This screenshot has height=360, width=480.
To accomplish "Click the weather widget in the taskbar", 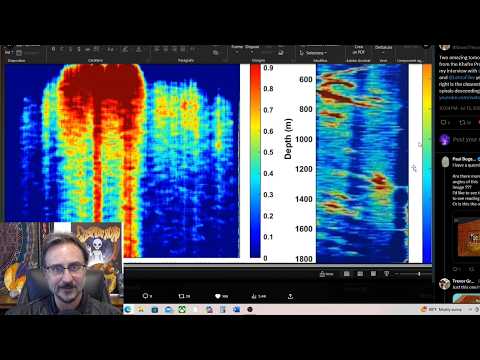I will coord(441,310).
